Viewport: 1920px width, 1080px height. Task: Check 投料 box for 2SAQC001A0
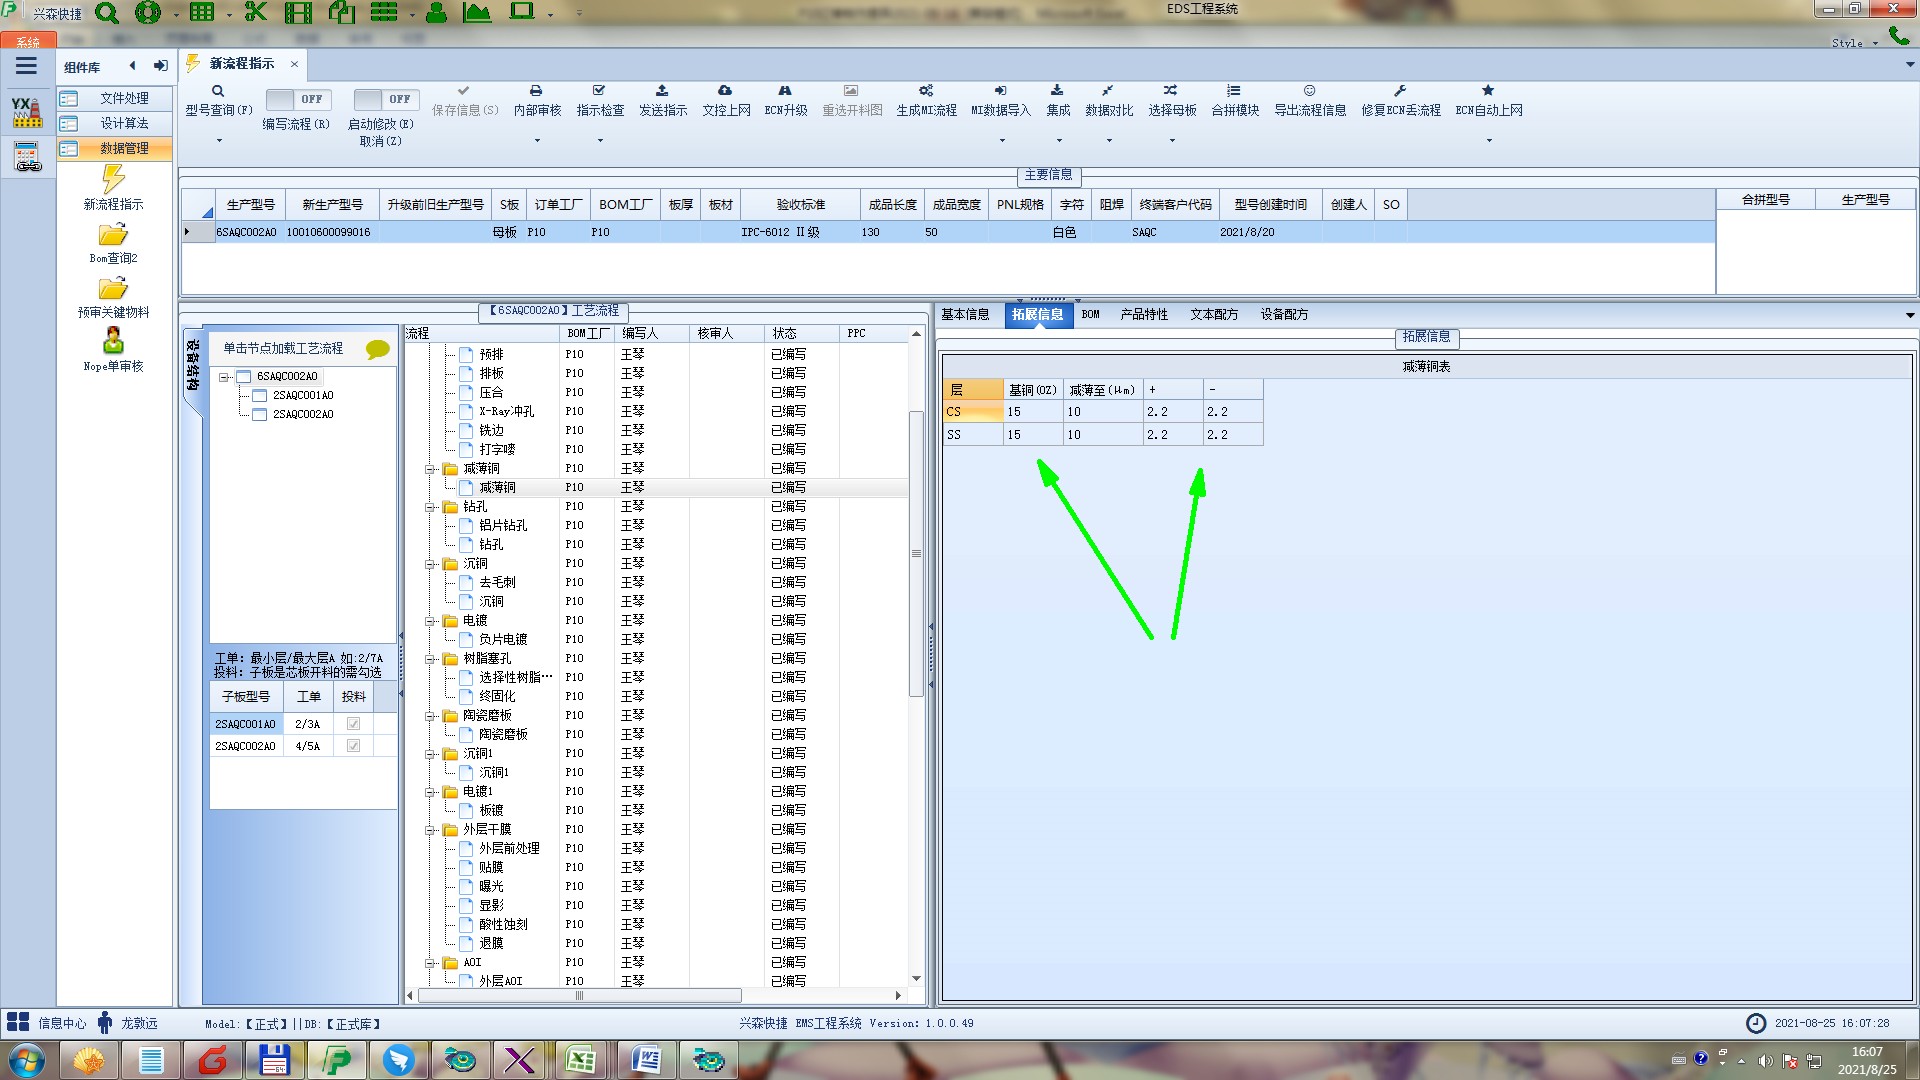tap(353, 724)
